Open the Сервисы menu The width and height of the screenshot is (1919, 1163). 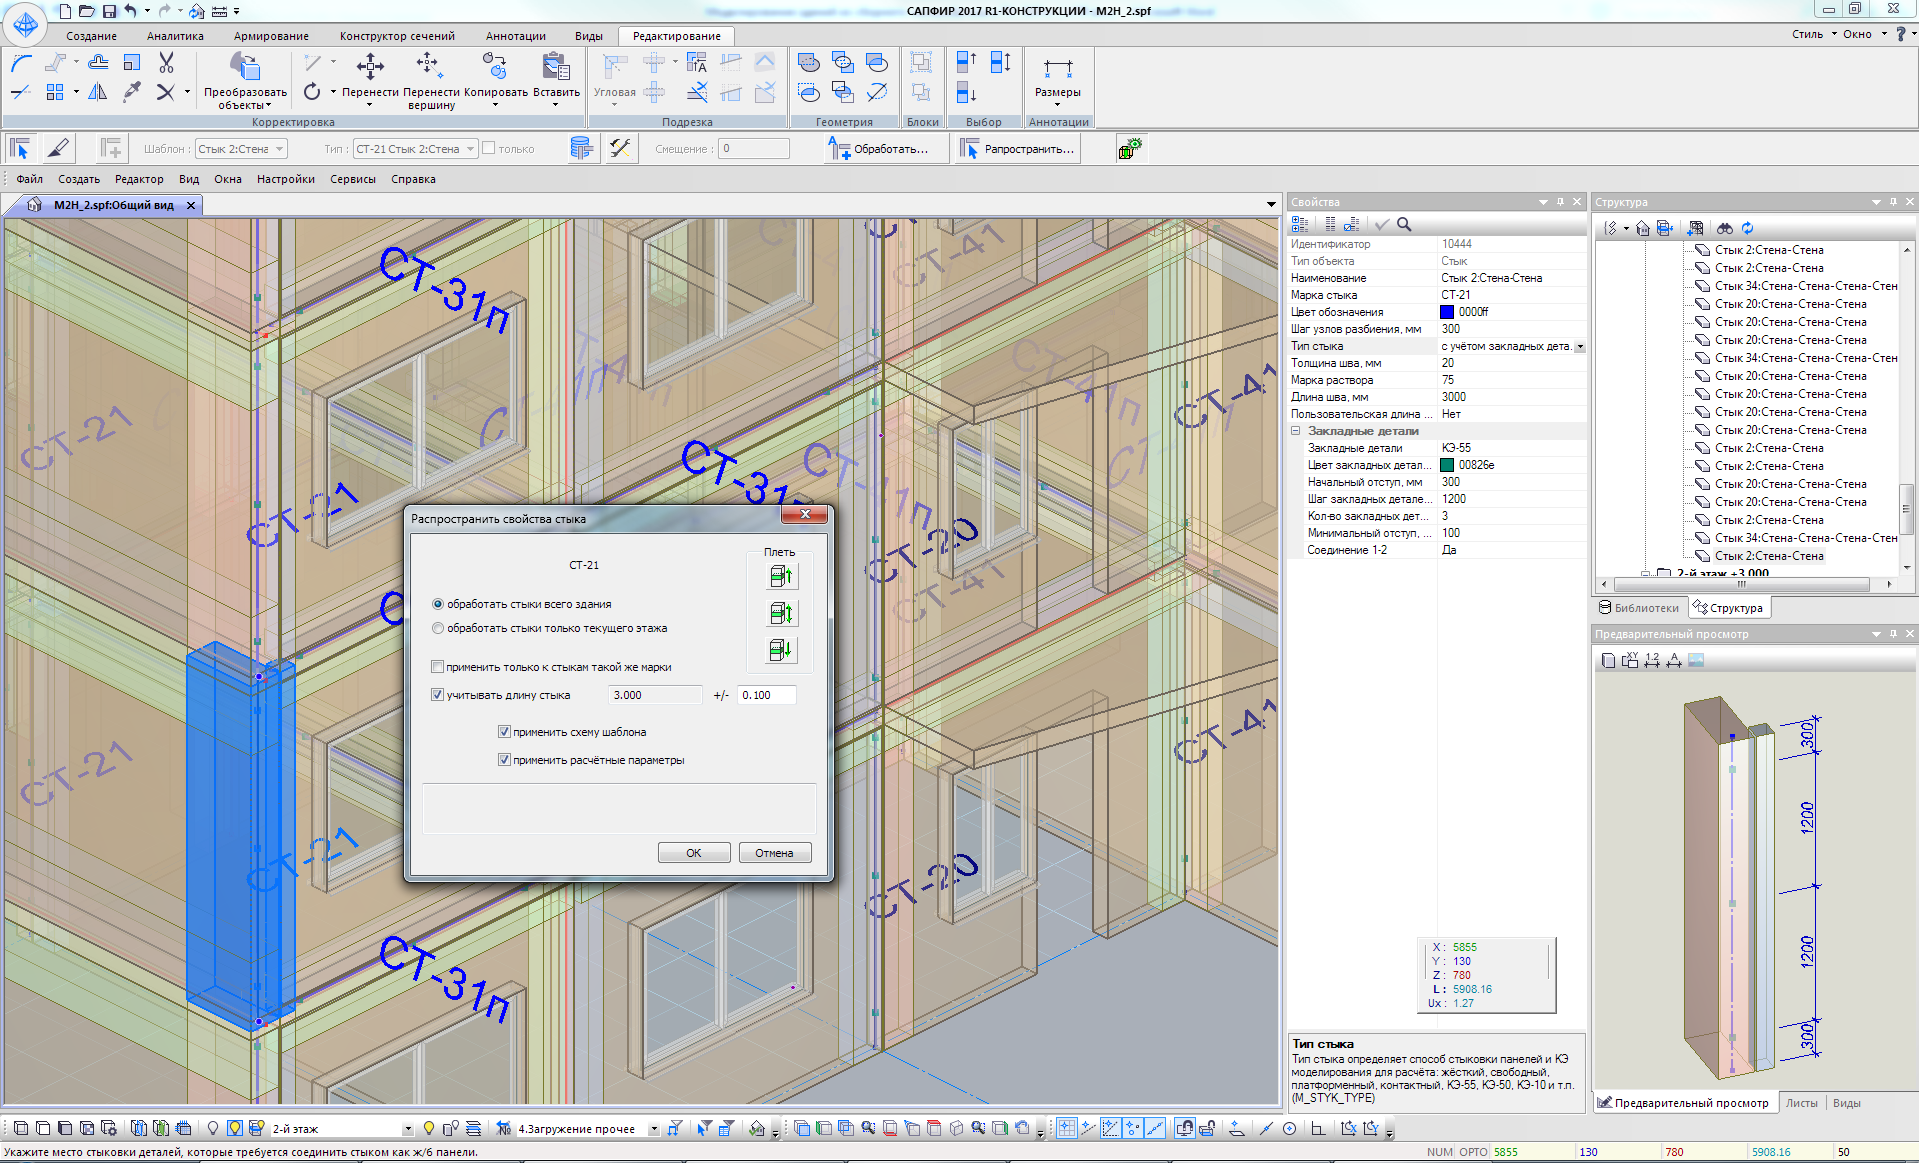click(352, 179)
